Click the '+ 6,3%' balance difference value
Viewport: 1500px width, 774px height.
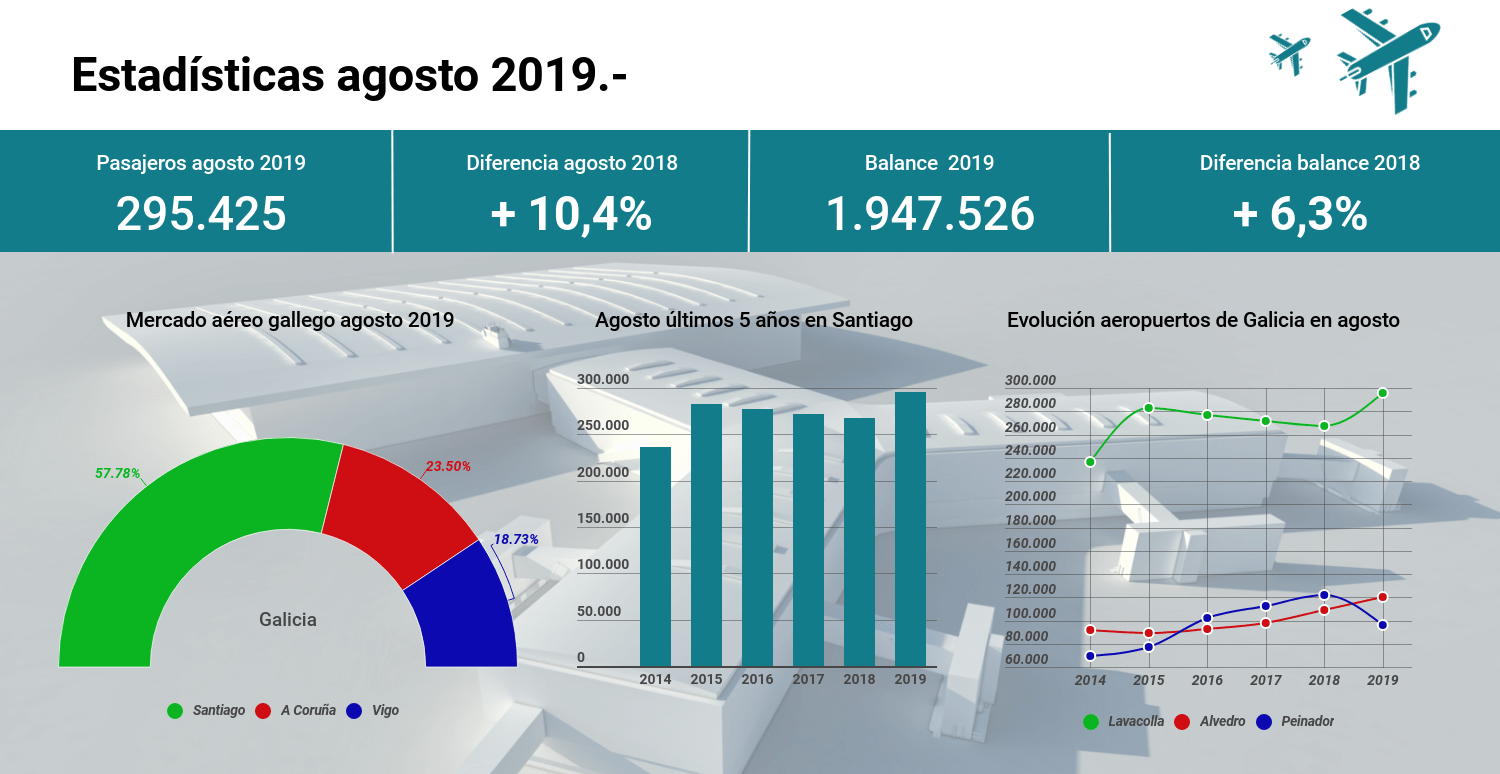pos(1300,213)
